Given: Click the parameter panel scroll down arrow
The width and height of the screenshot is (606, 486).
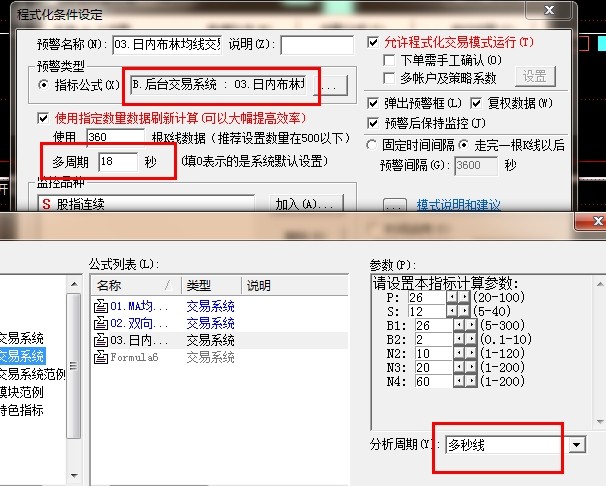Looking at the screenshot, I should (x=599, y=421).
